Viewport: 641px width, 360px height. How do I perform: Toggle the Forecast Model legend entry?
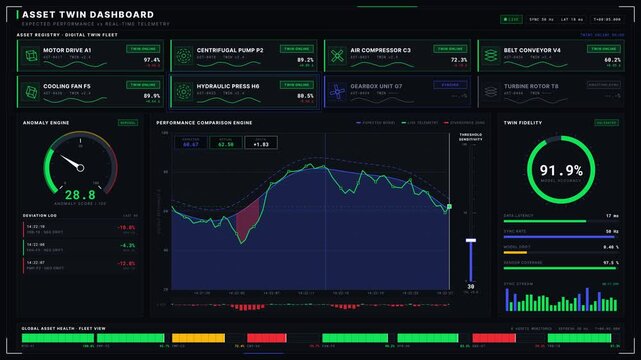pos(376,123)
